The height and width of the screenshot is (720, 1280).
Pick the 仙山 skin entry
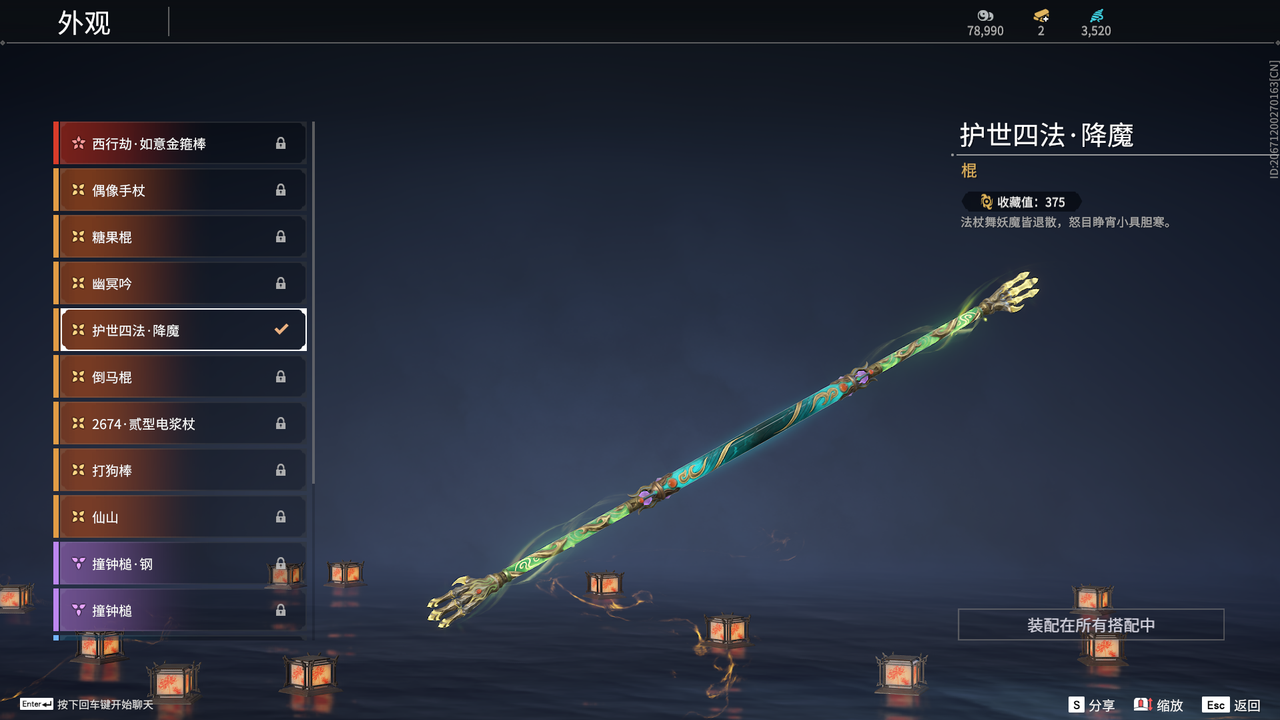coord(180,517)
